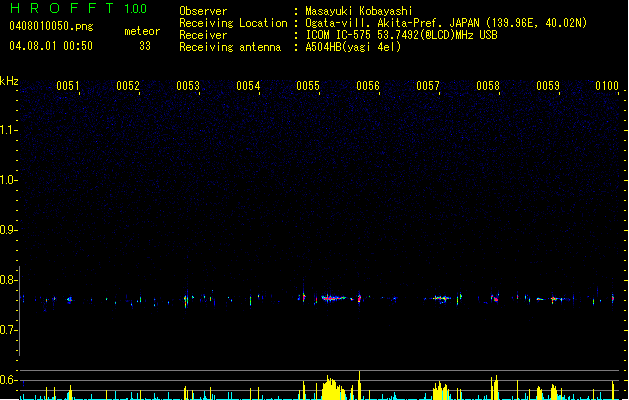The image size is (629, 400).
Task: Click the 0100 time marker
Action: (x=607, y=86)
